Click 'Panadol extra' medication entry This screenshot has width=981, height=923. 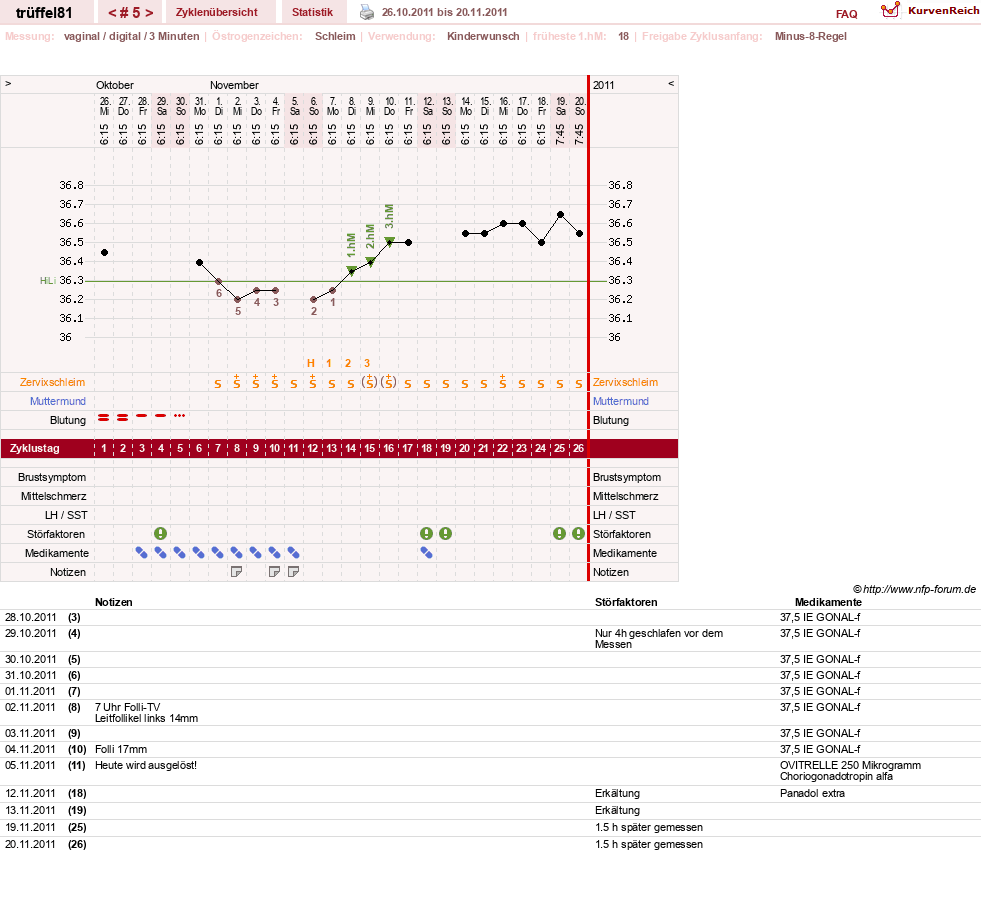pos(812,793)
